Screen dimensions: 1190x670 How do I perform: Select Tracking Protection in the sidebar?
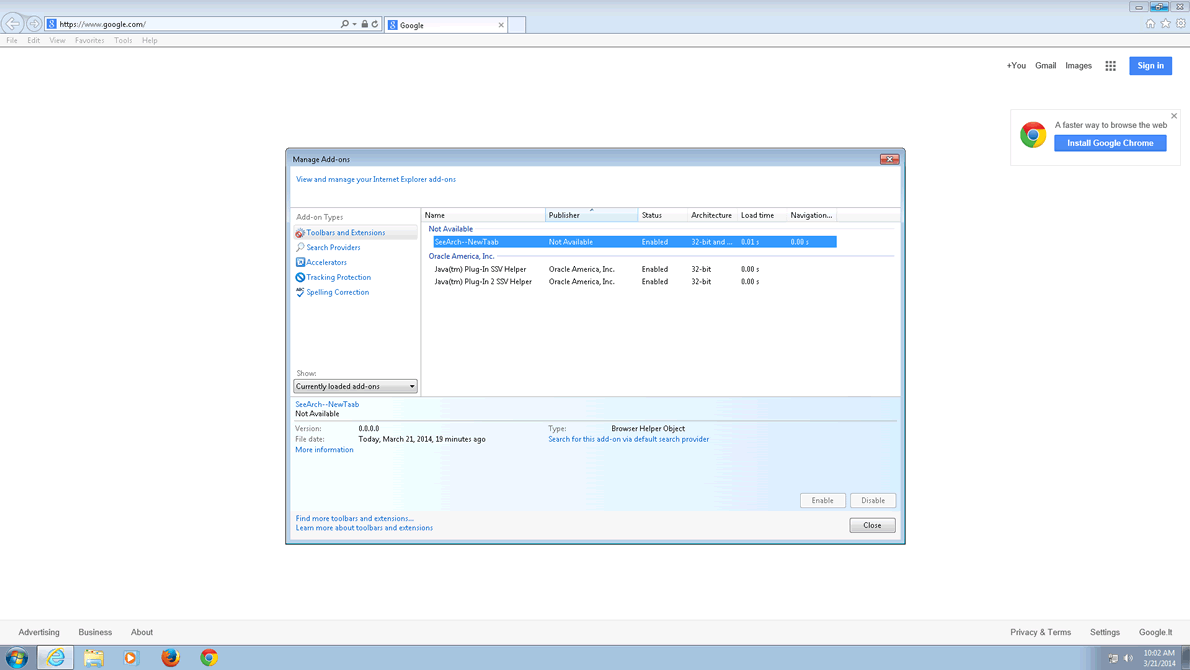[x=338, y=278]
